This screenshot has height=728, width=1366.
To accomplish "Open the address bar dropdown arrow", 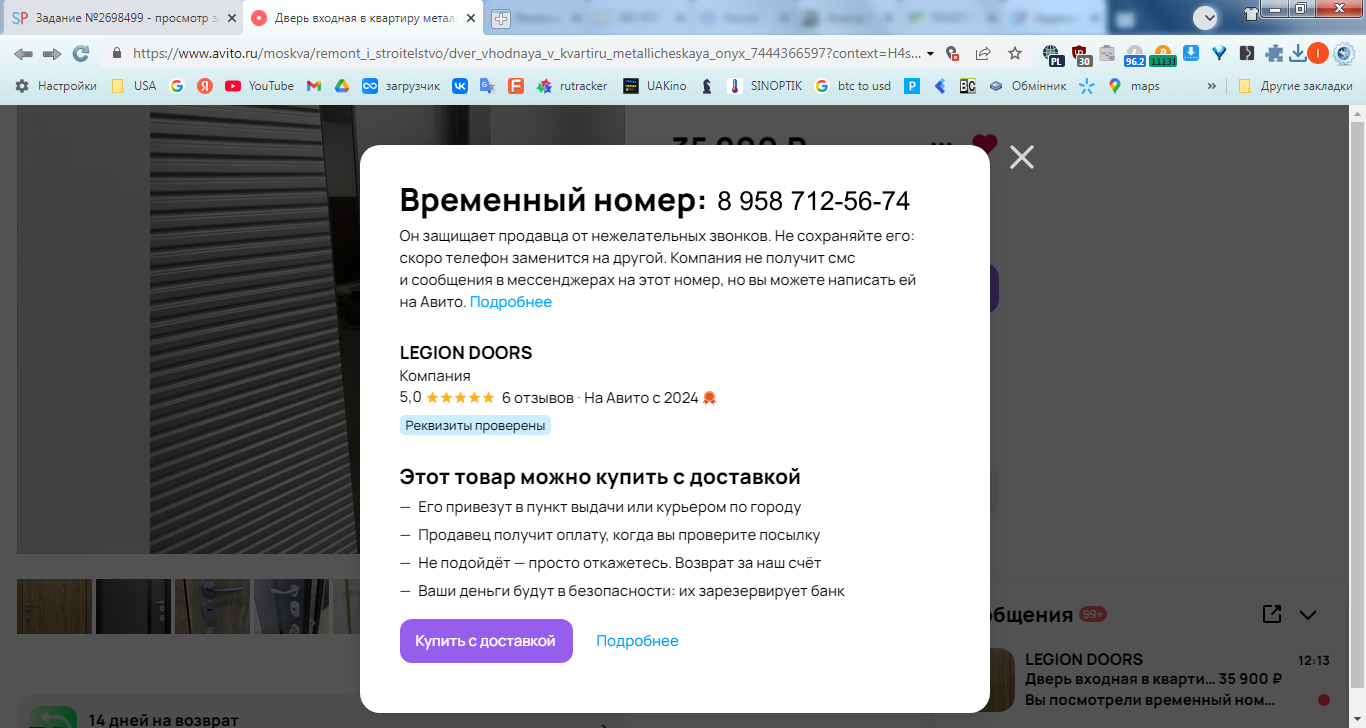I will (x=931, y=54).
